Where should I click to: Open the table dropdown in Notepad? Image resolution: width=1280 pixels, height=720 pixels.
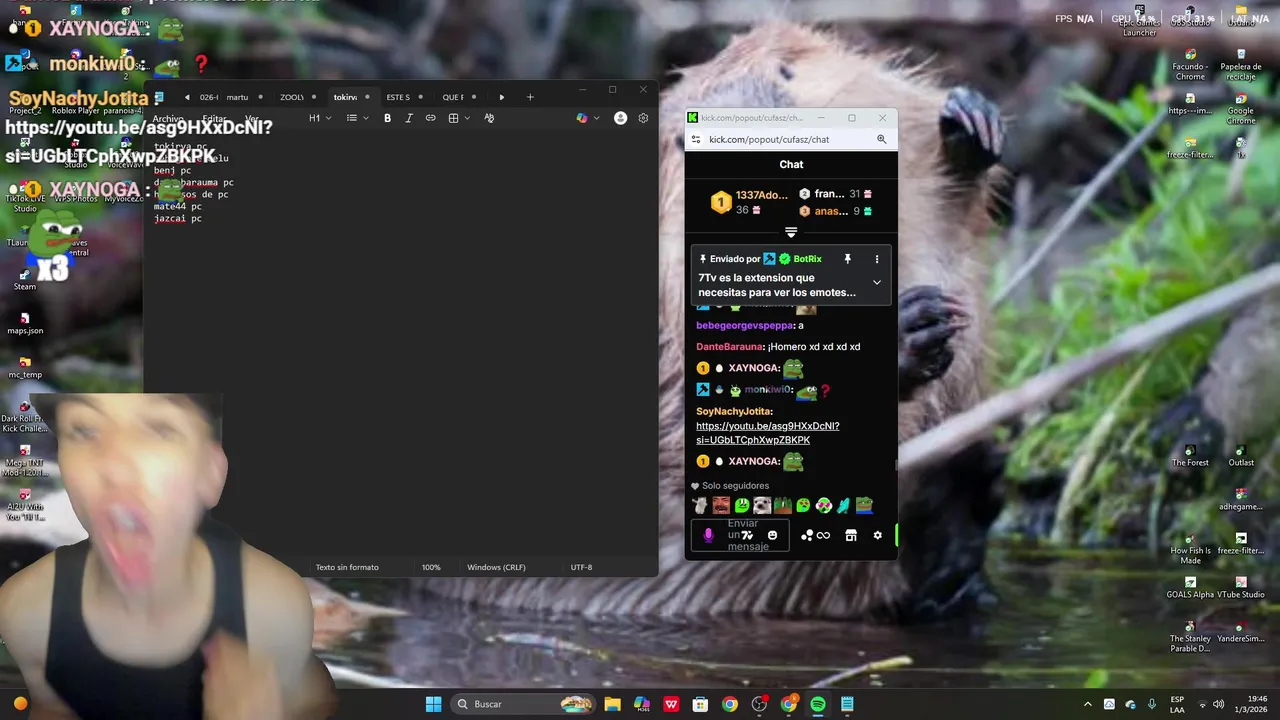[x=458, y=118]
